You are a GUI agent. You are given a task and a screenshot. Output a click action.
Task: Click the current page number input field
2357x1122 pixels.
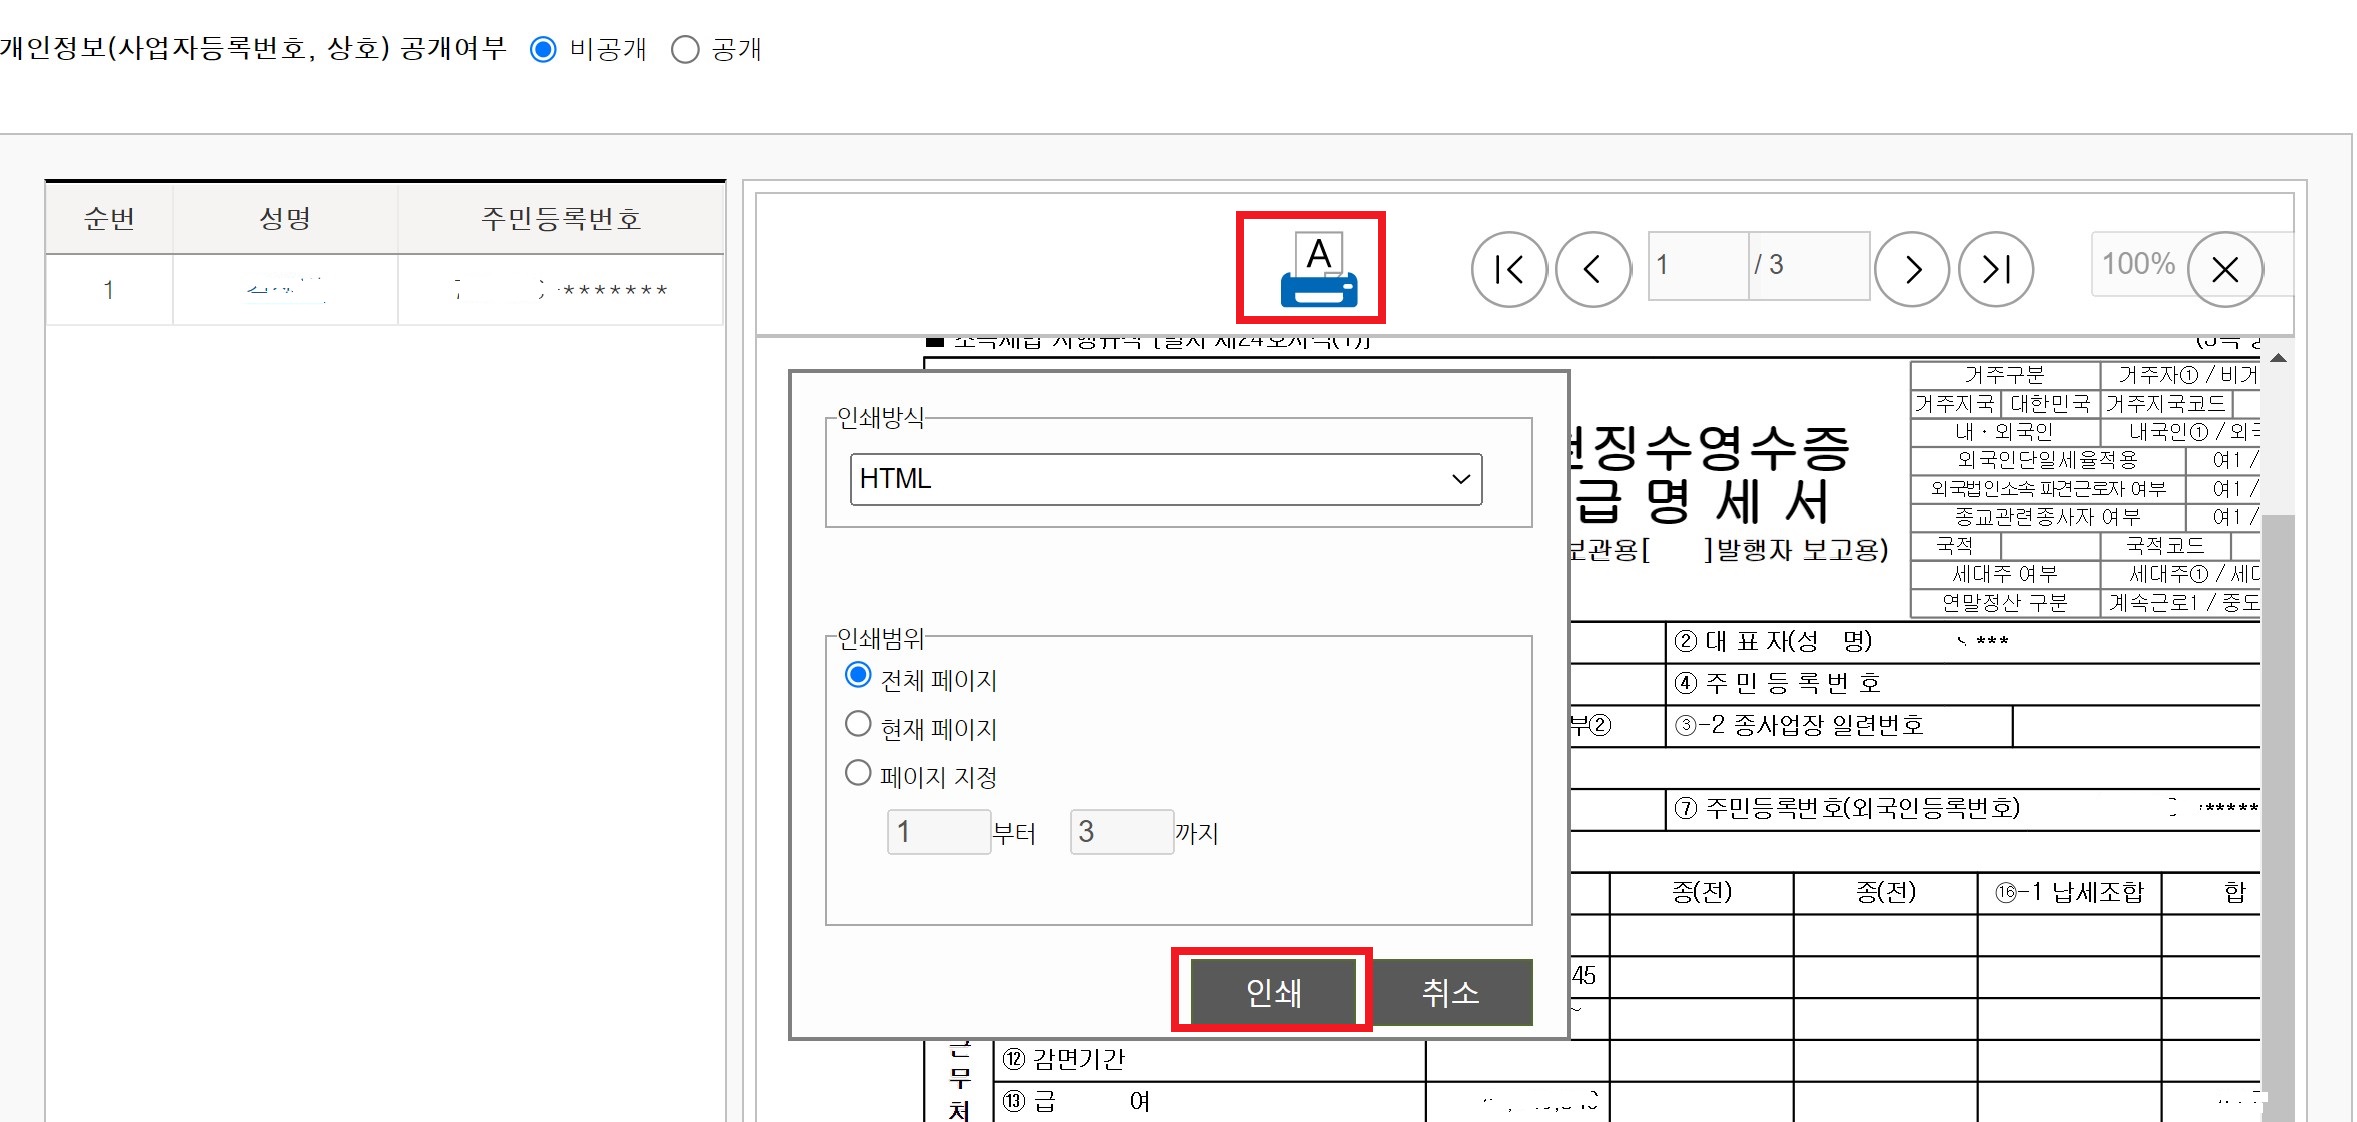pos(1700,266)
